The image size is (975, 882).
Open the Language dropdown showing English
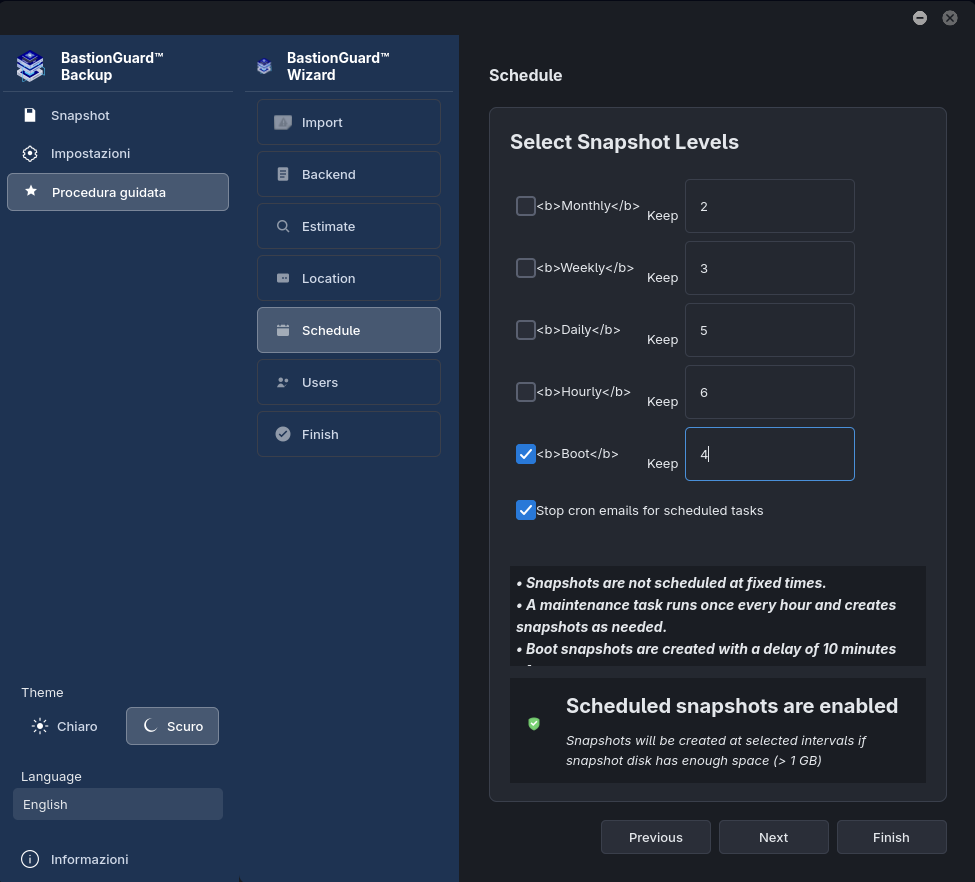point(118,804)
